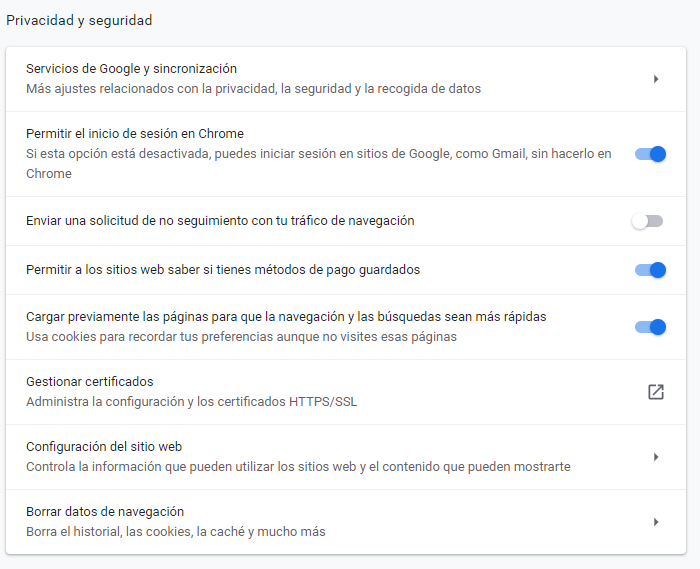Select the Permitir a los sitios web saber label
Screen dimensions: 700x569
tap(222, 270)
